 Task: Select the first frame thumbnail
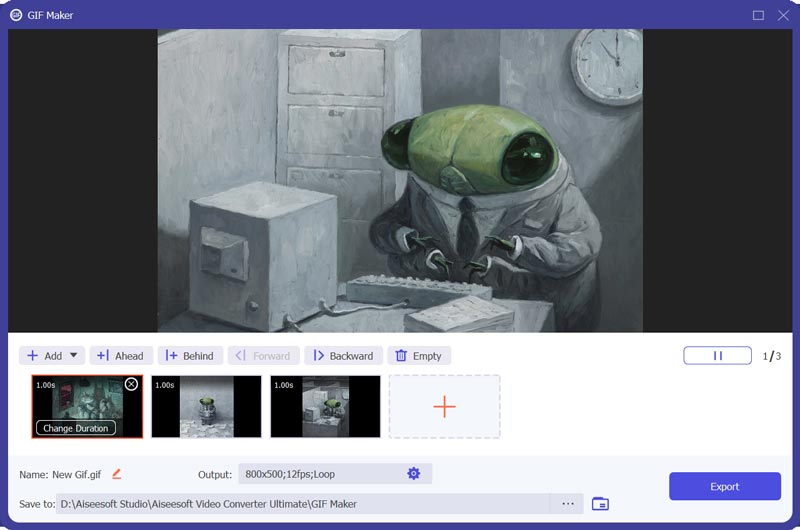[87, 407]
